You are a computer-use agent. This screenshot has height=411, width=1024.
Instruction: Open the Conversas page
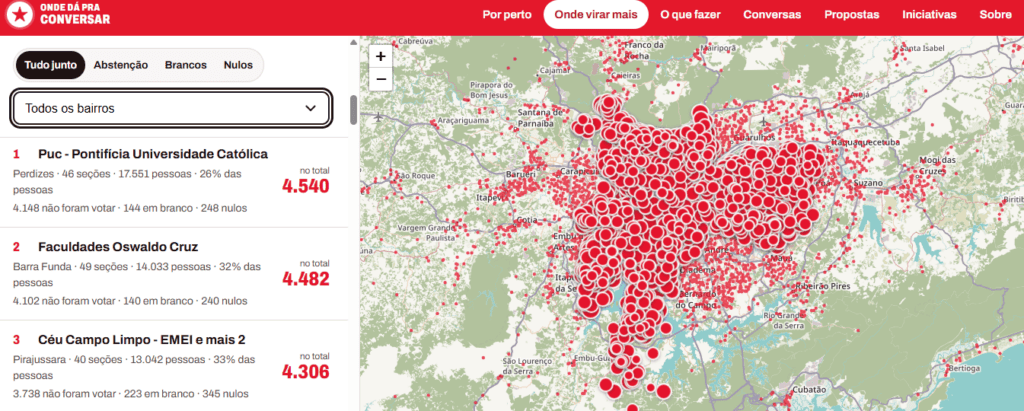tap(772, 15)
